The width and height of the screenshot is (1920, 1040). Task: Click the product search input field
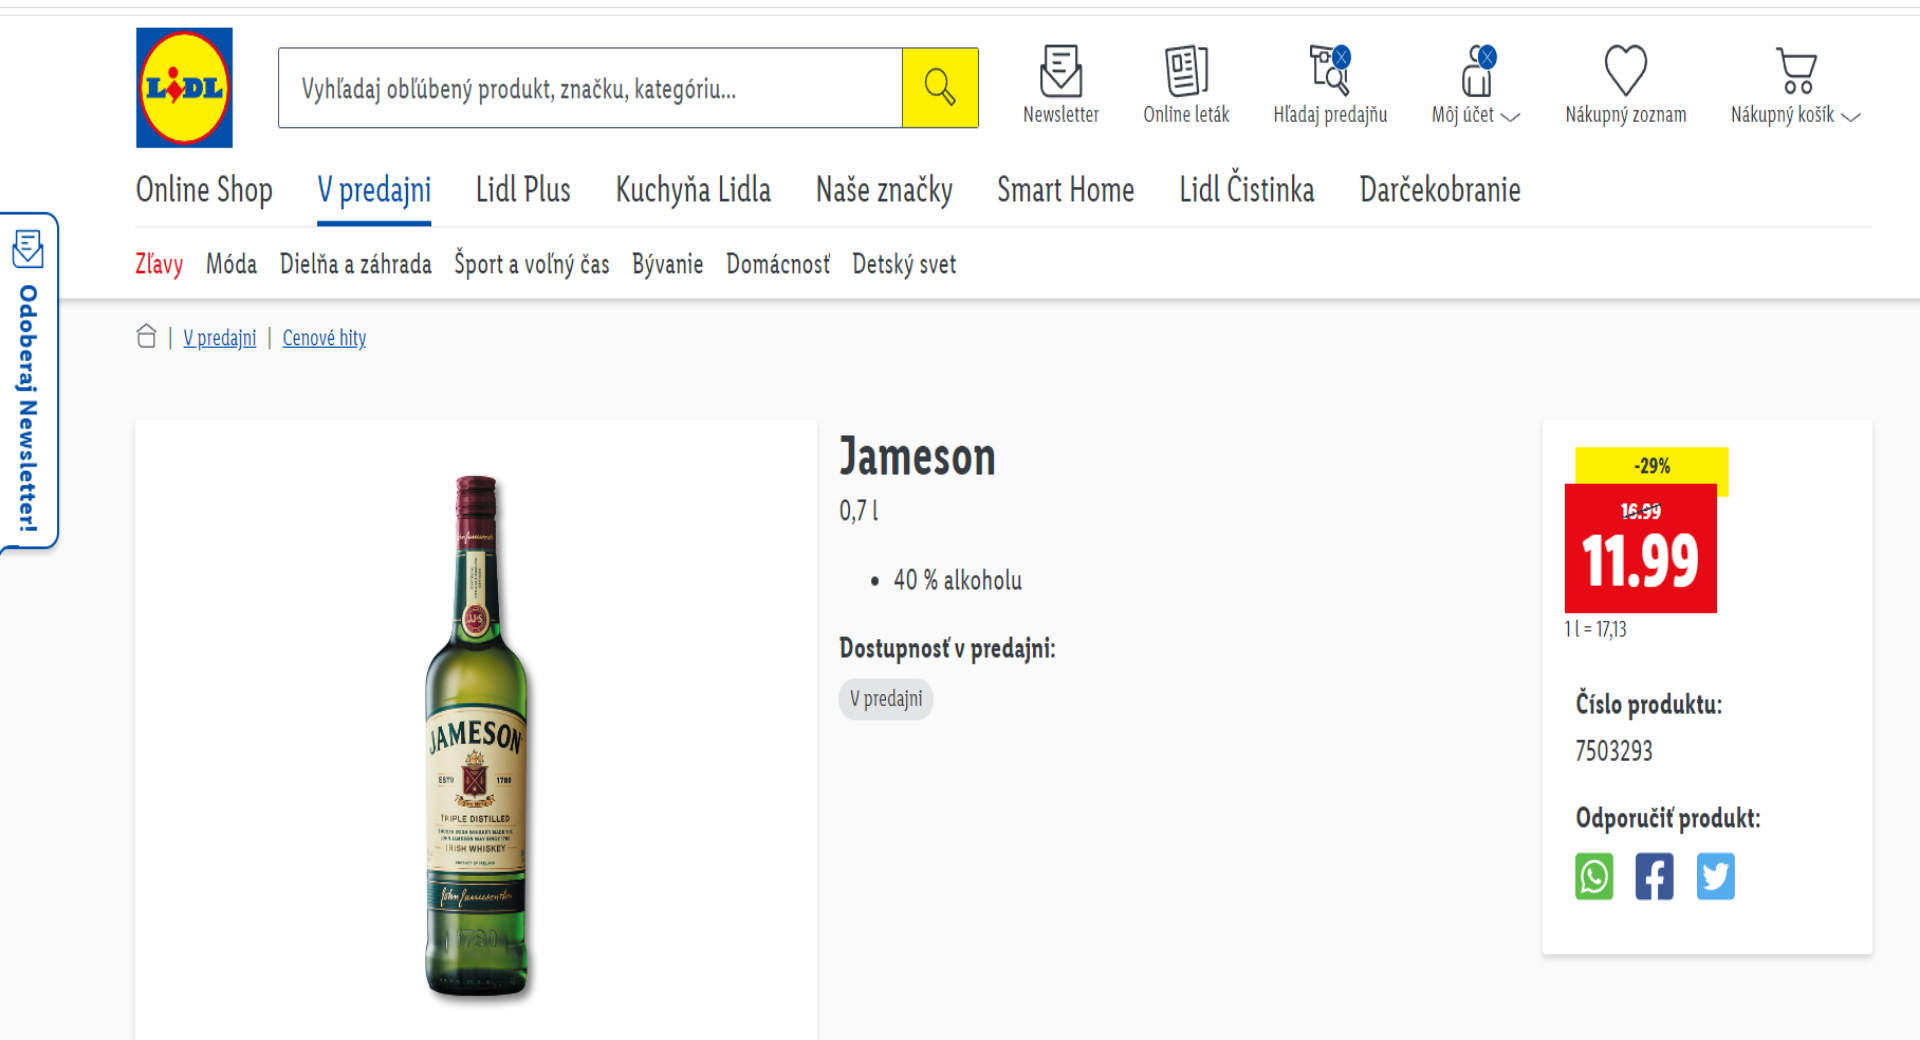(590, 88)
